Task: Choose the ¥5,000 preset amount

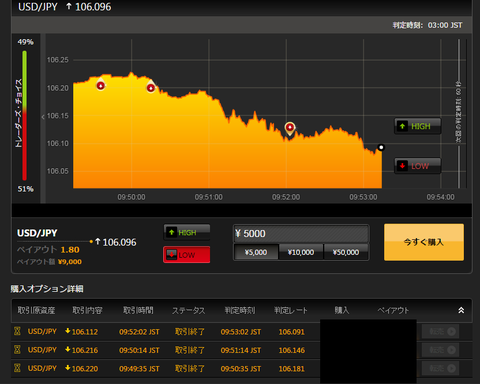Action: pyautogui.click(x=256, y=252)
